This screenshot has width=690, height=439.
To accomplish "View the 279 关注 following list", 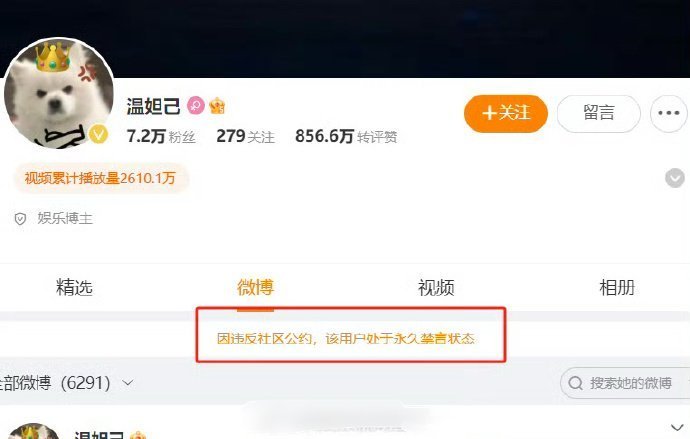I will click(246, 136).
